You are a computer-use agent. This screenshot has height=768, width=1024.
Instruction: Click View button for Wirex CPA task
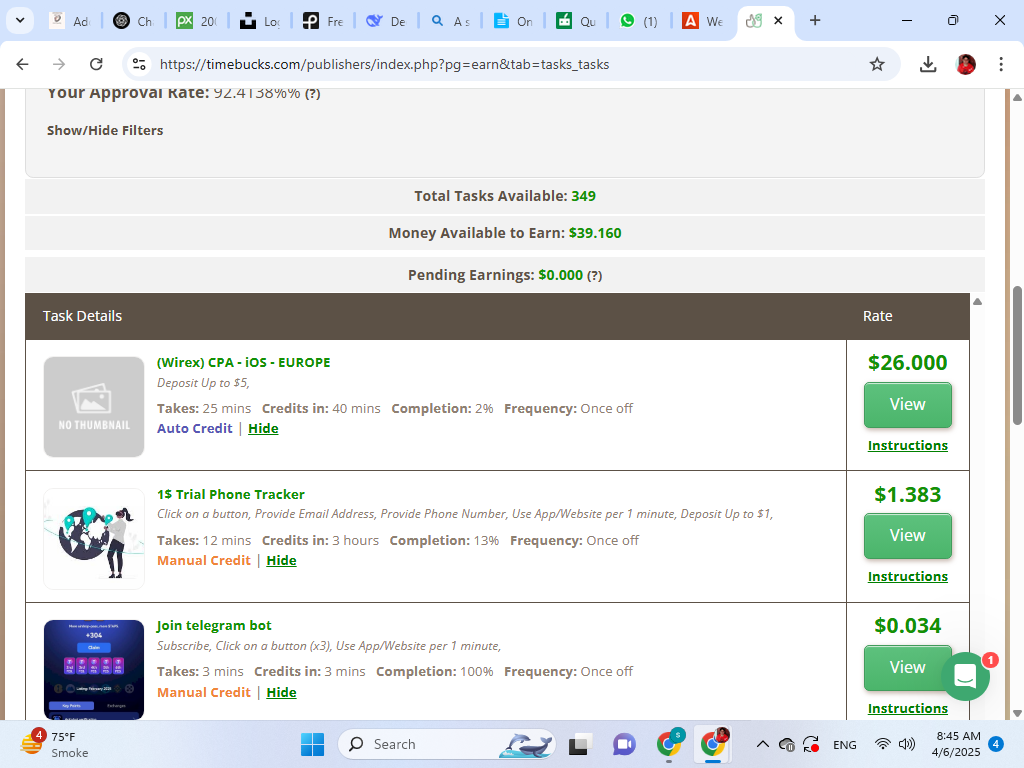907,404
